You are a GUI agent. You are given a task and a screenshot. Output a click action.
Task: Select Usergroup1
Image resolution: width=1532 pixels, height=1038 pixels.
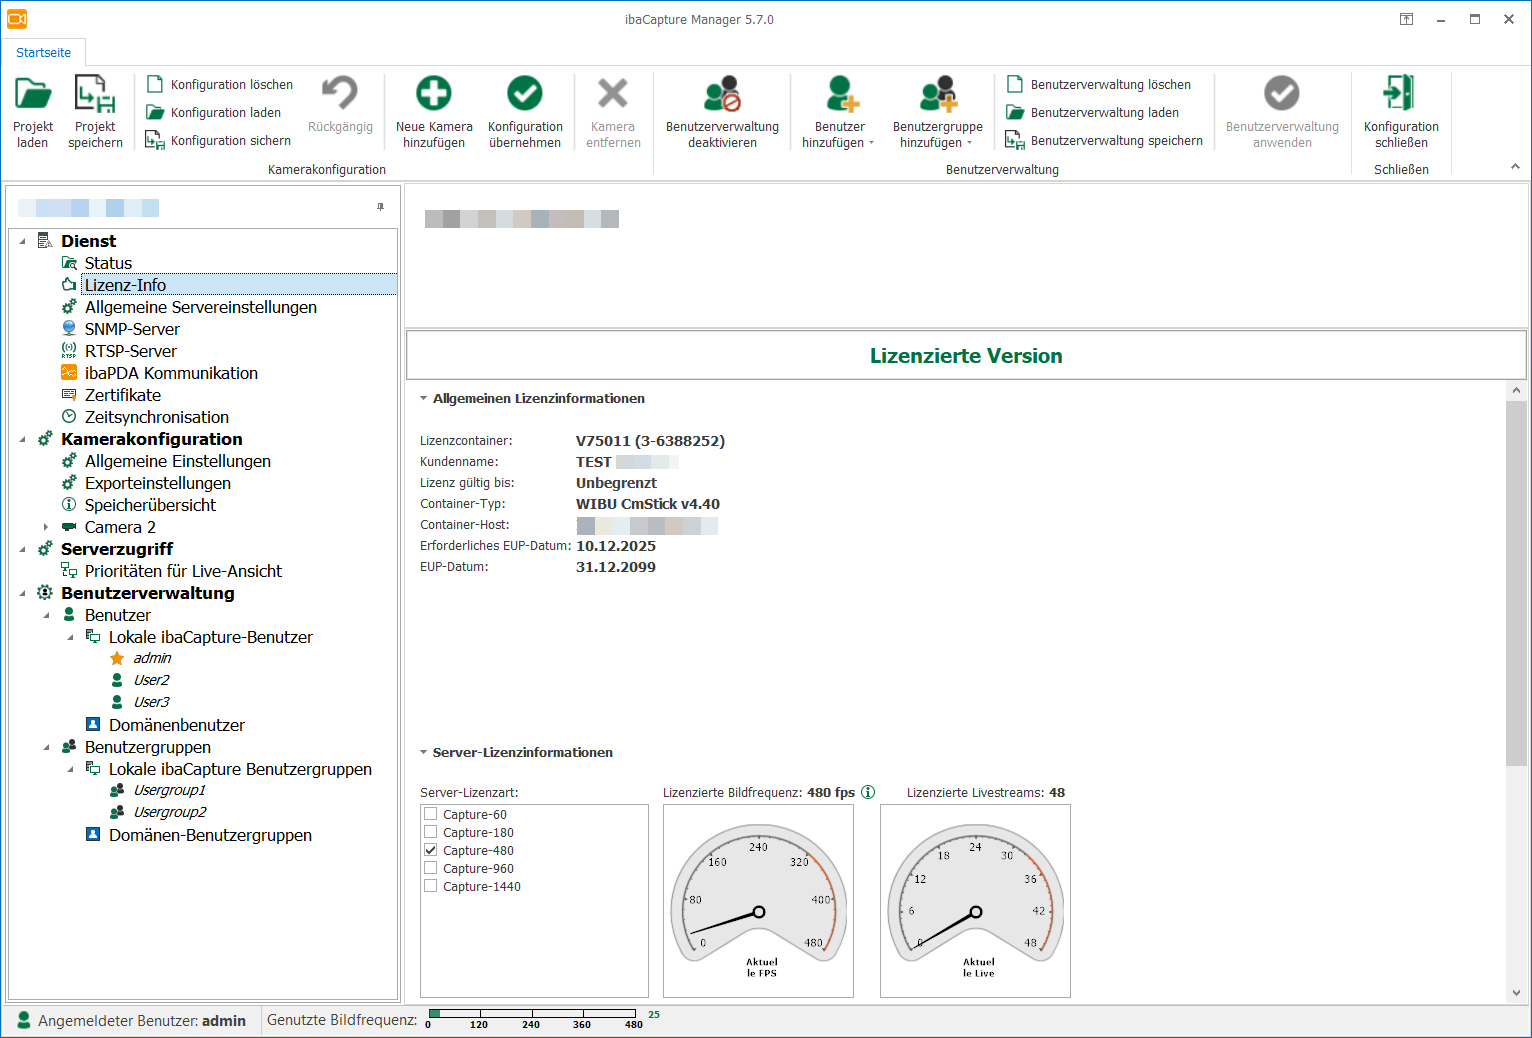click(170, 790)
